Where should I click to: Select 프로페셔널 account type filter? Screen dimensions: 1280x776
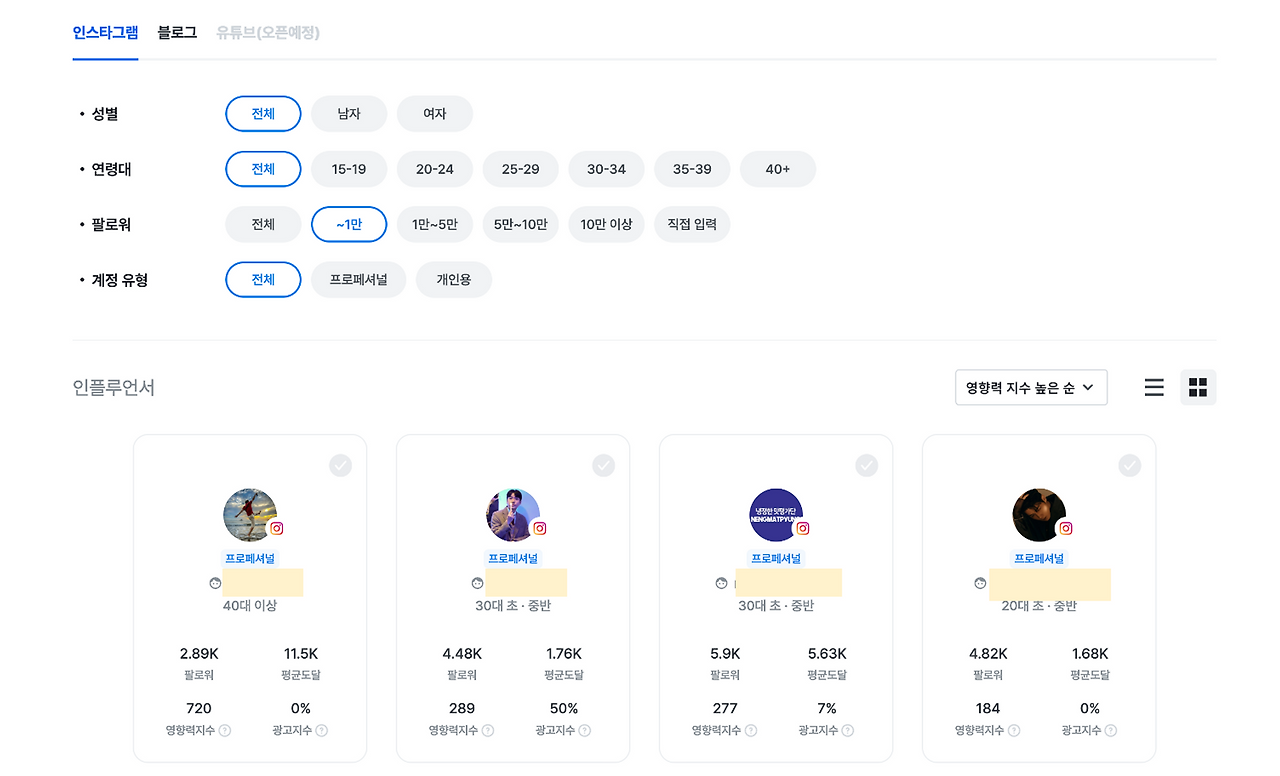(359, 280)
